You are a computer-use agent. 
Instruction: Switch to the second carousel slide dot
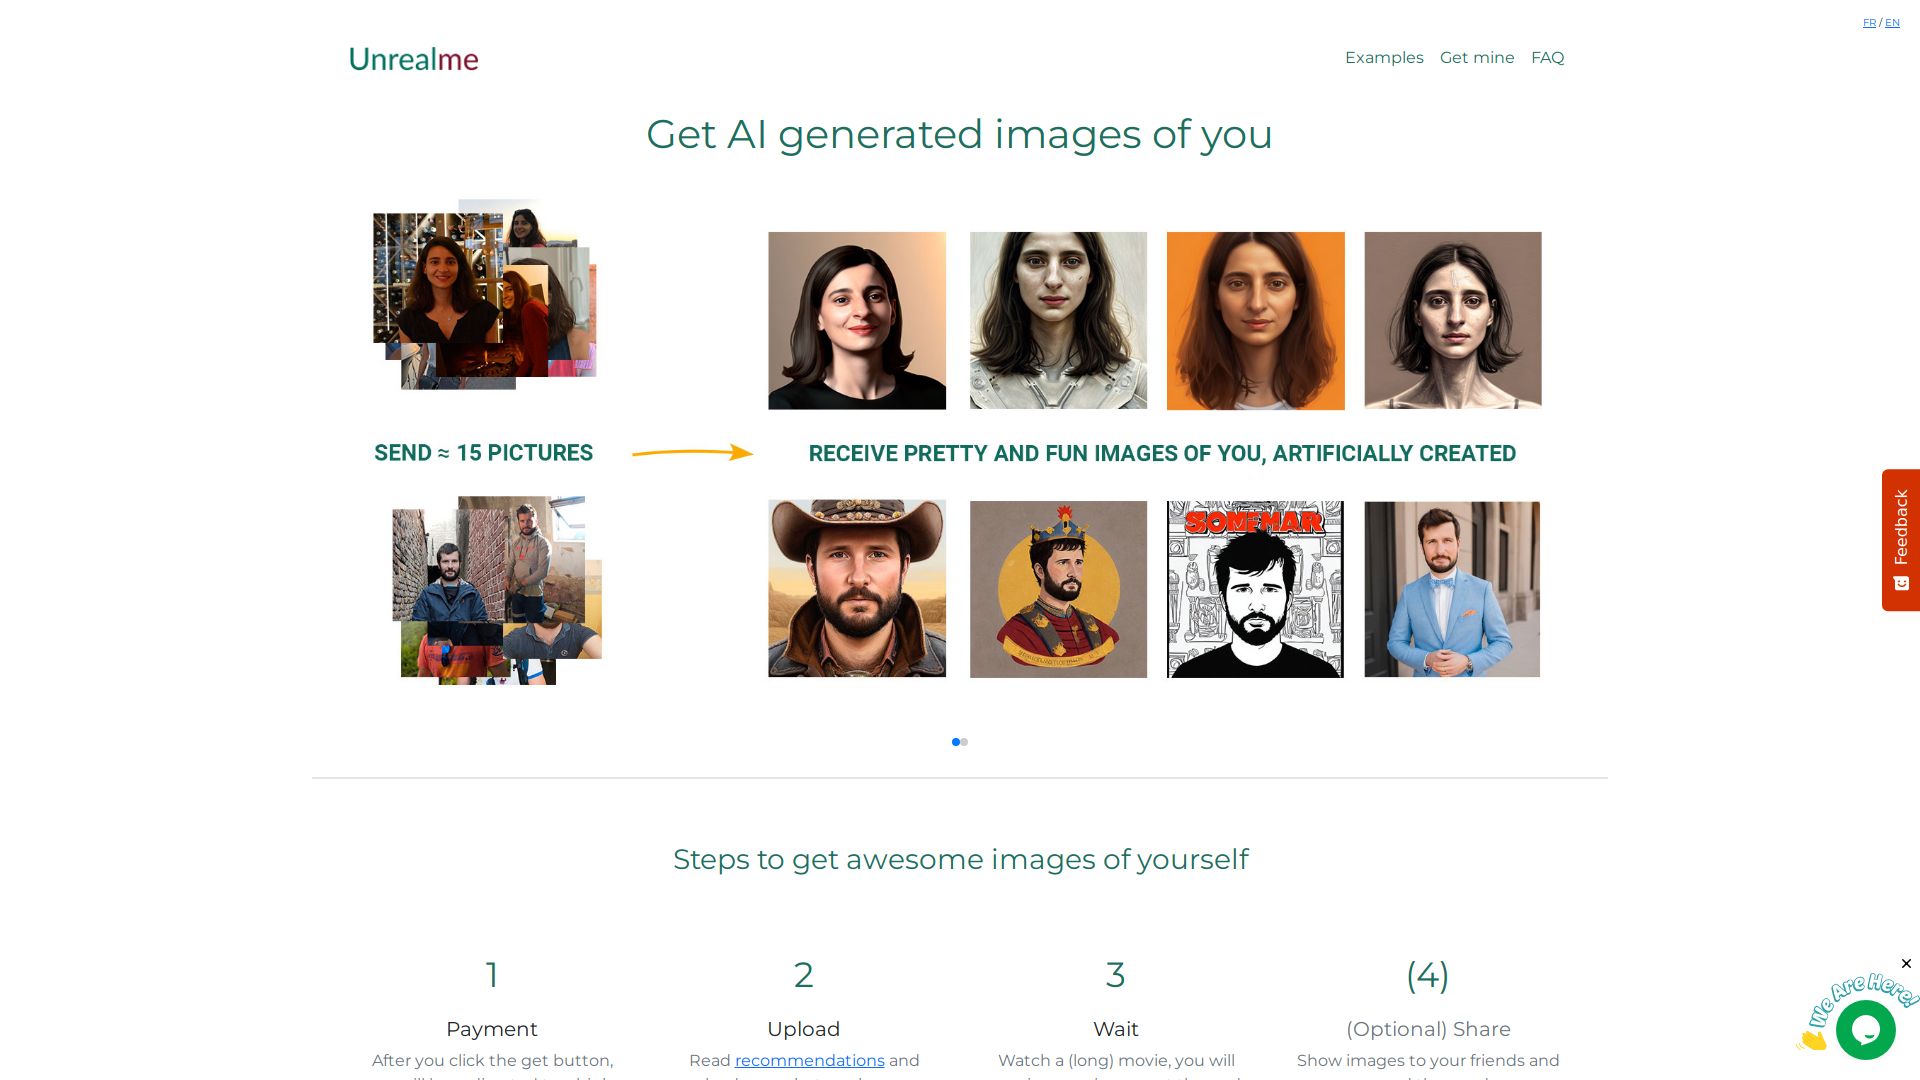(965, 742)
